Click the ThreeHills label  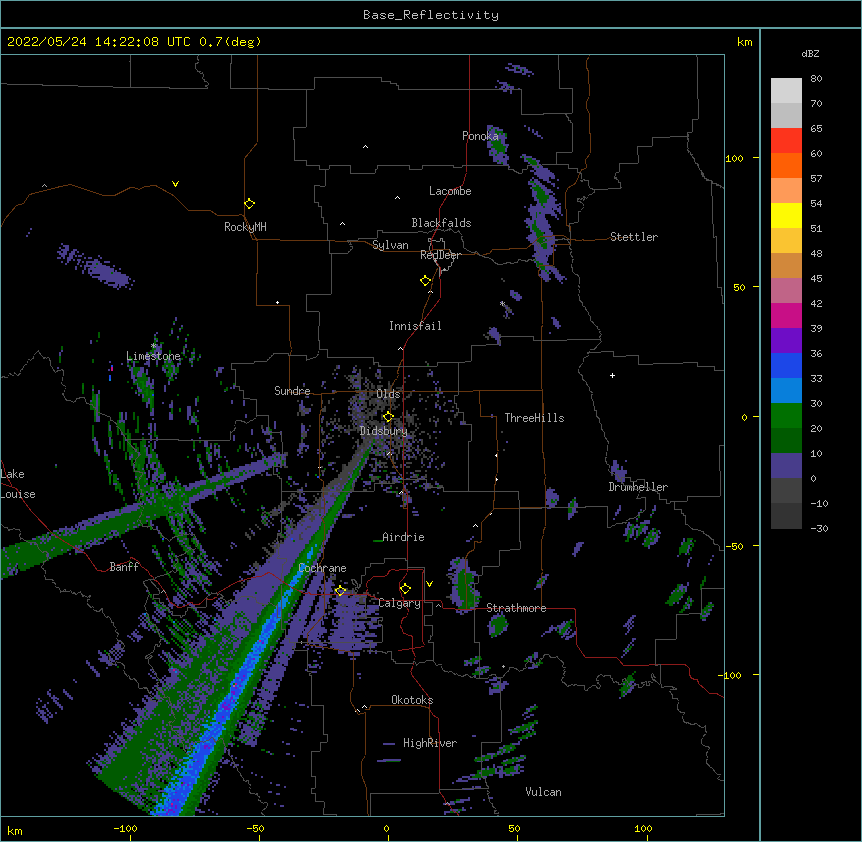tap(534, 418)
